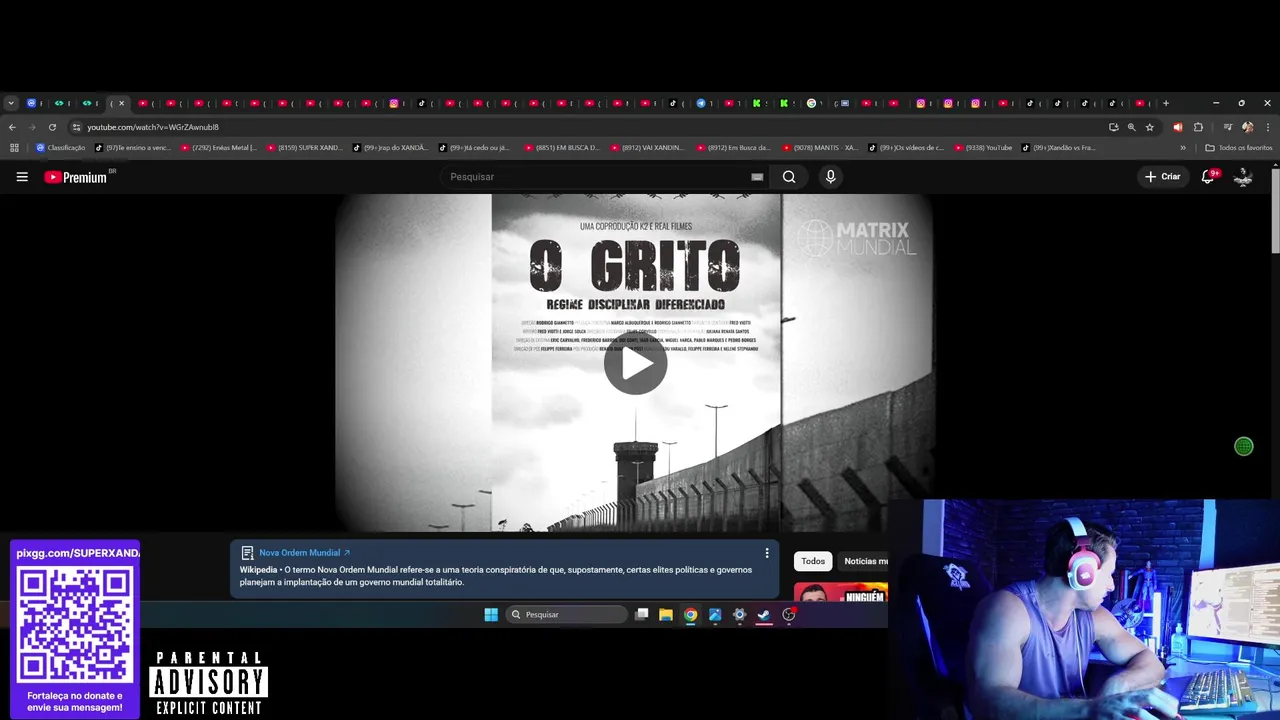Image resolution: width=1280 pixels, height=720 pixels.
Task: Open a new browser tab
Action: (x=1165, y=103)
